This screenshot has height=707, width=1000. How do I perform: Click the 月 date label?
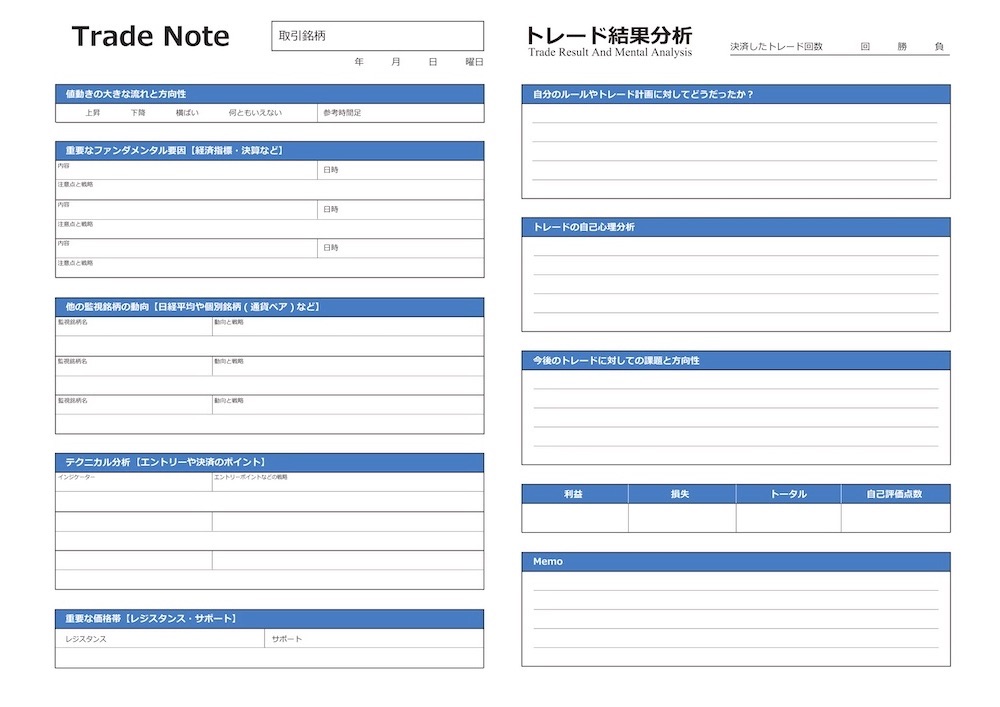tap(396, 62)
